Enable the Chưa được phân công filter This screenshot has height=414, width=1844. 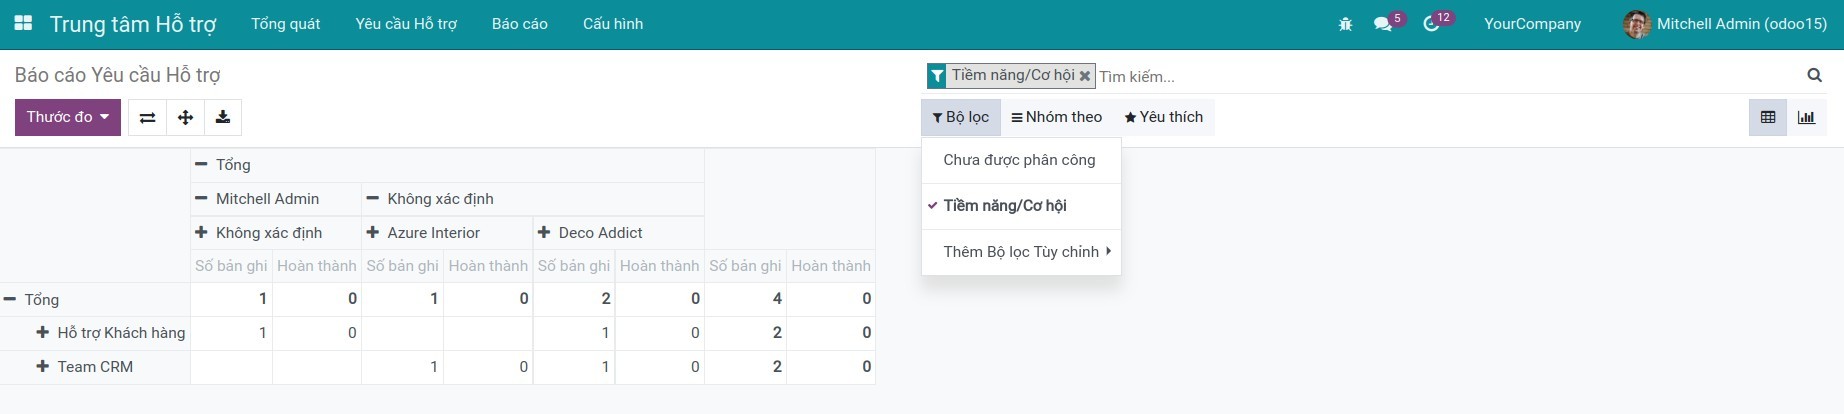coord(1019,160)
